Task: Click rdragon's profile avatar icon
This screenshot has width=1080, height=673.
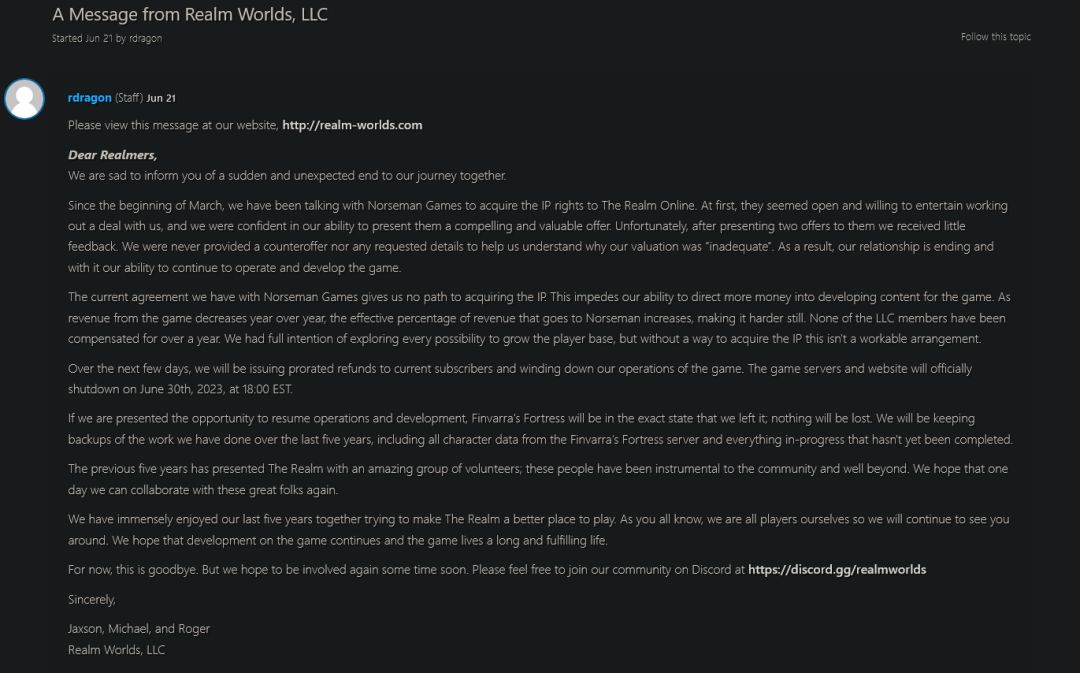Action: click(x=24, y=99)
